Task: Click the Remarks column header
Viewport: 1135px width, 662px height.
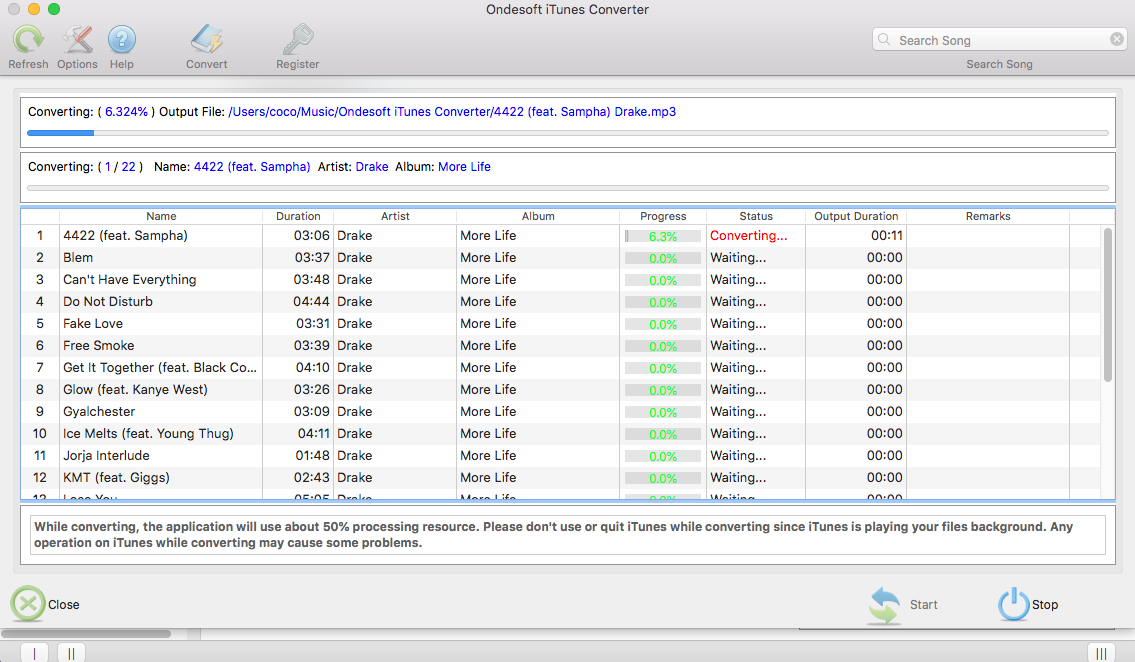Action: 988,216
